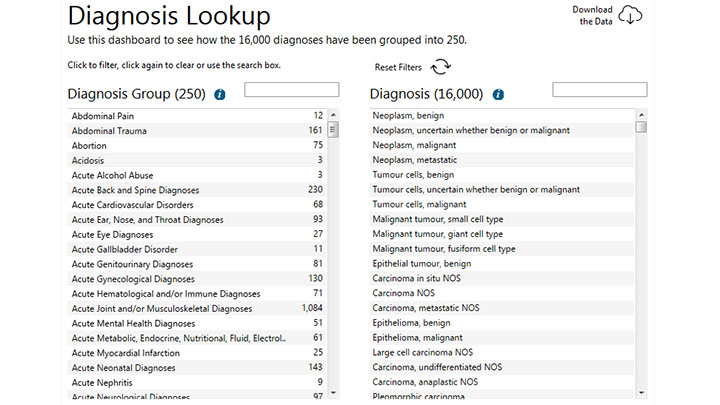
Task: Select Acute Back and Spine Diagnoses
Action: (x=197, y=190)
